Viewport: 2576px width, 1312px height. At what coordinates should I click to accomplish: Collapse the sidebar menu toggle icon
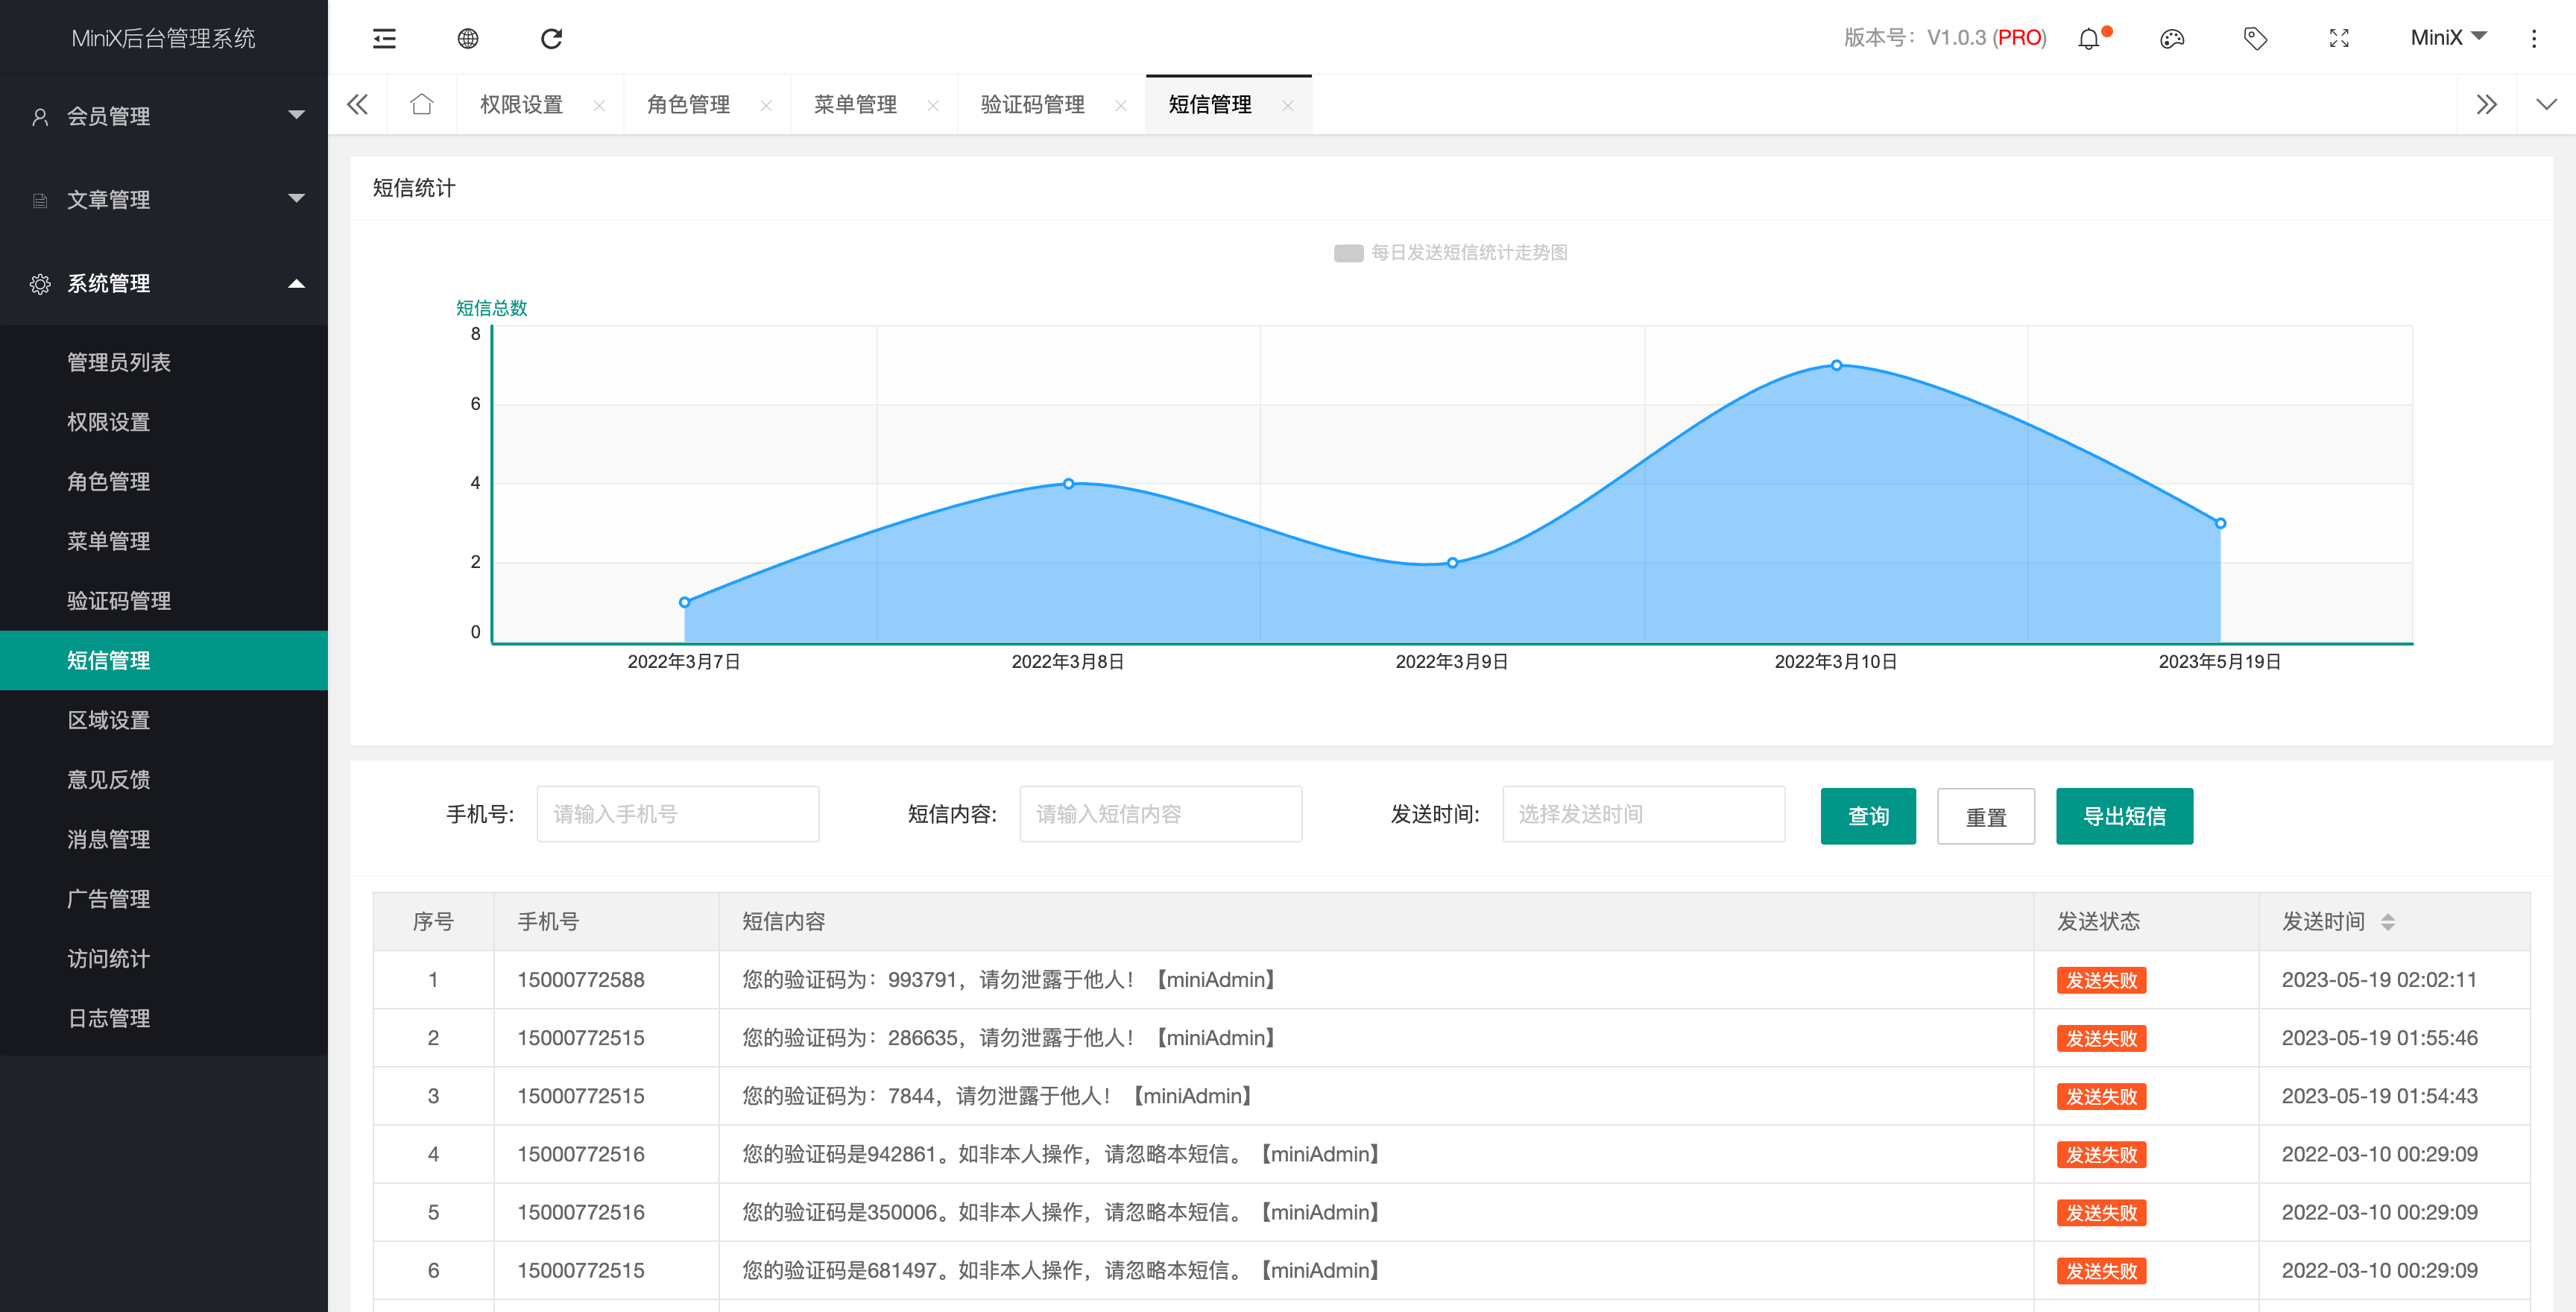pos(384,38)
